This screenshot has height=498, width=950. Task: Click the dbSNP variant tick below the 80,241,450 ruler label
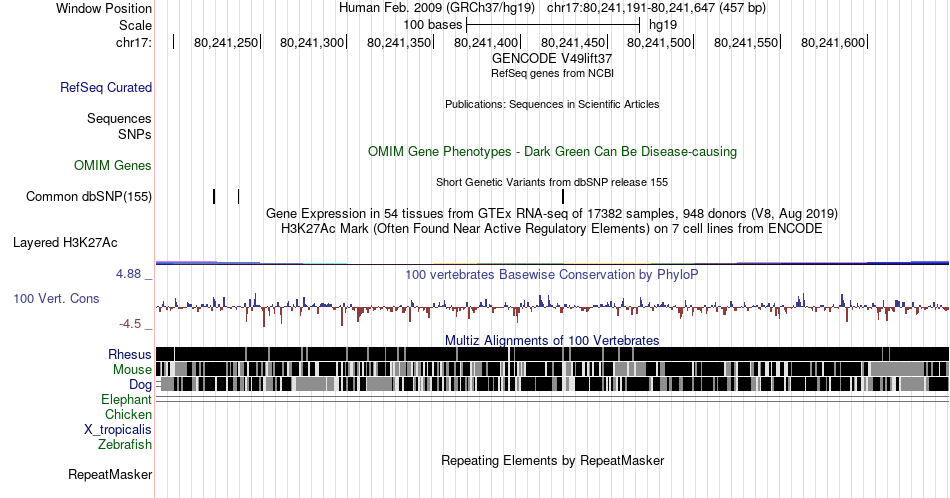click(563, 196)
